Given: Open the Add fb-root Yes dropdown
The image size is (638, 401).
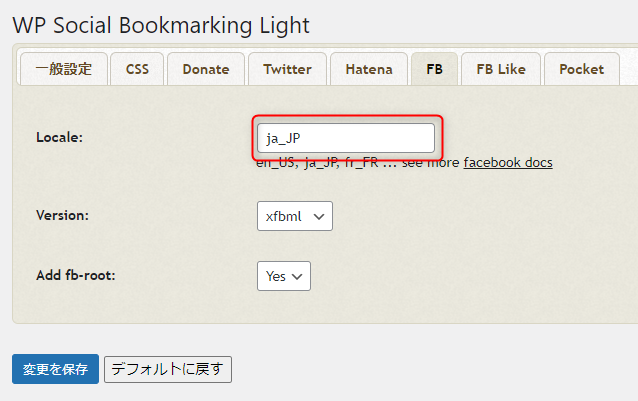Looking at the screenshot, I should click(284, 276).
